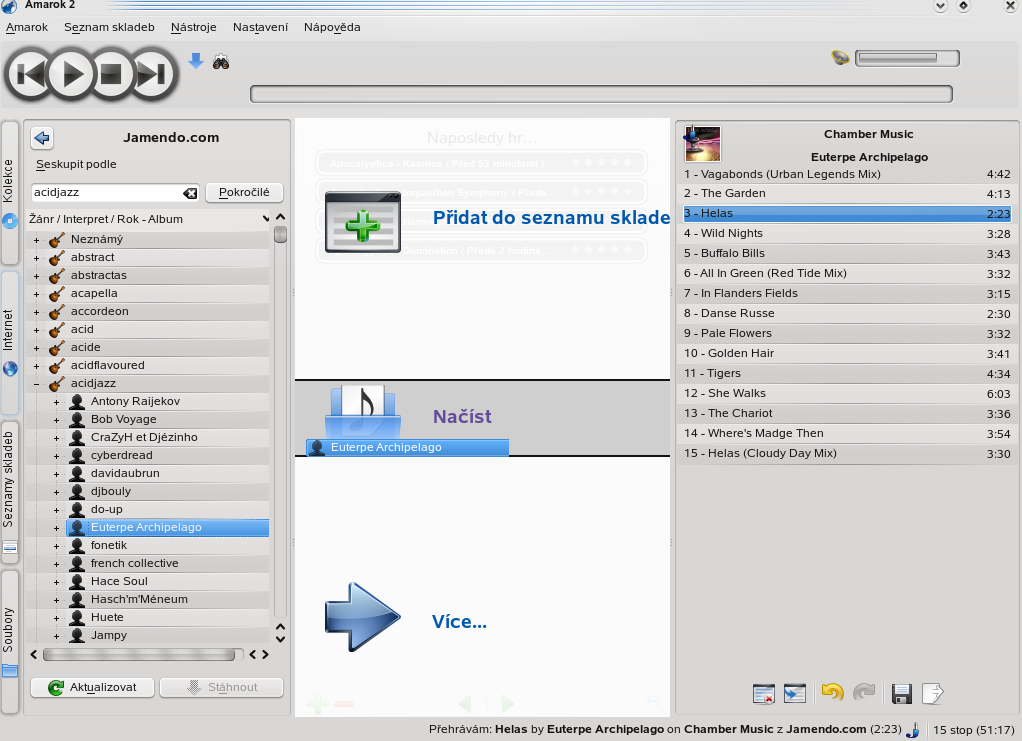Viewport: 1022px width, 741px height.
Task: Click the Aktualizovat button
Action: tap(91, 687)
